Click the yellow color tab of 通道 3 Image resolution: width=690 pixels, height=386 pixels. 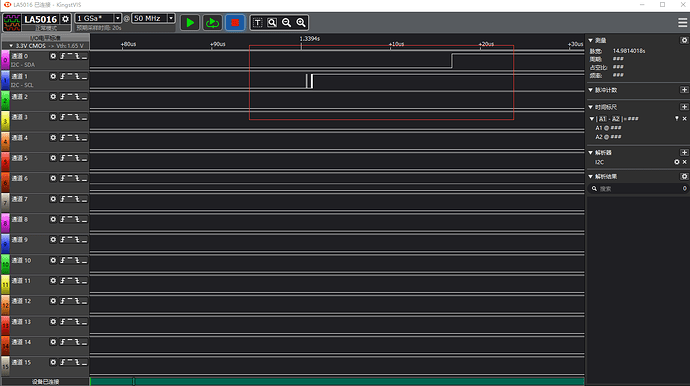(x=5, y=121)
